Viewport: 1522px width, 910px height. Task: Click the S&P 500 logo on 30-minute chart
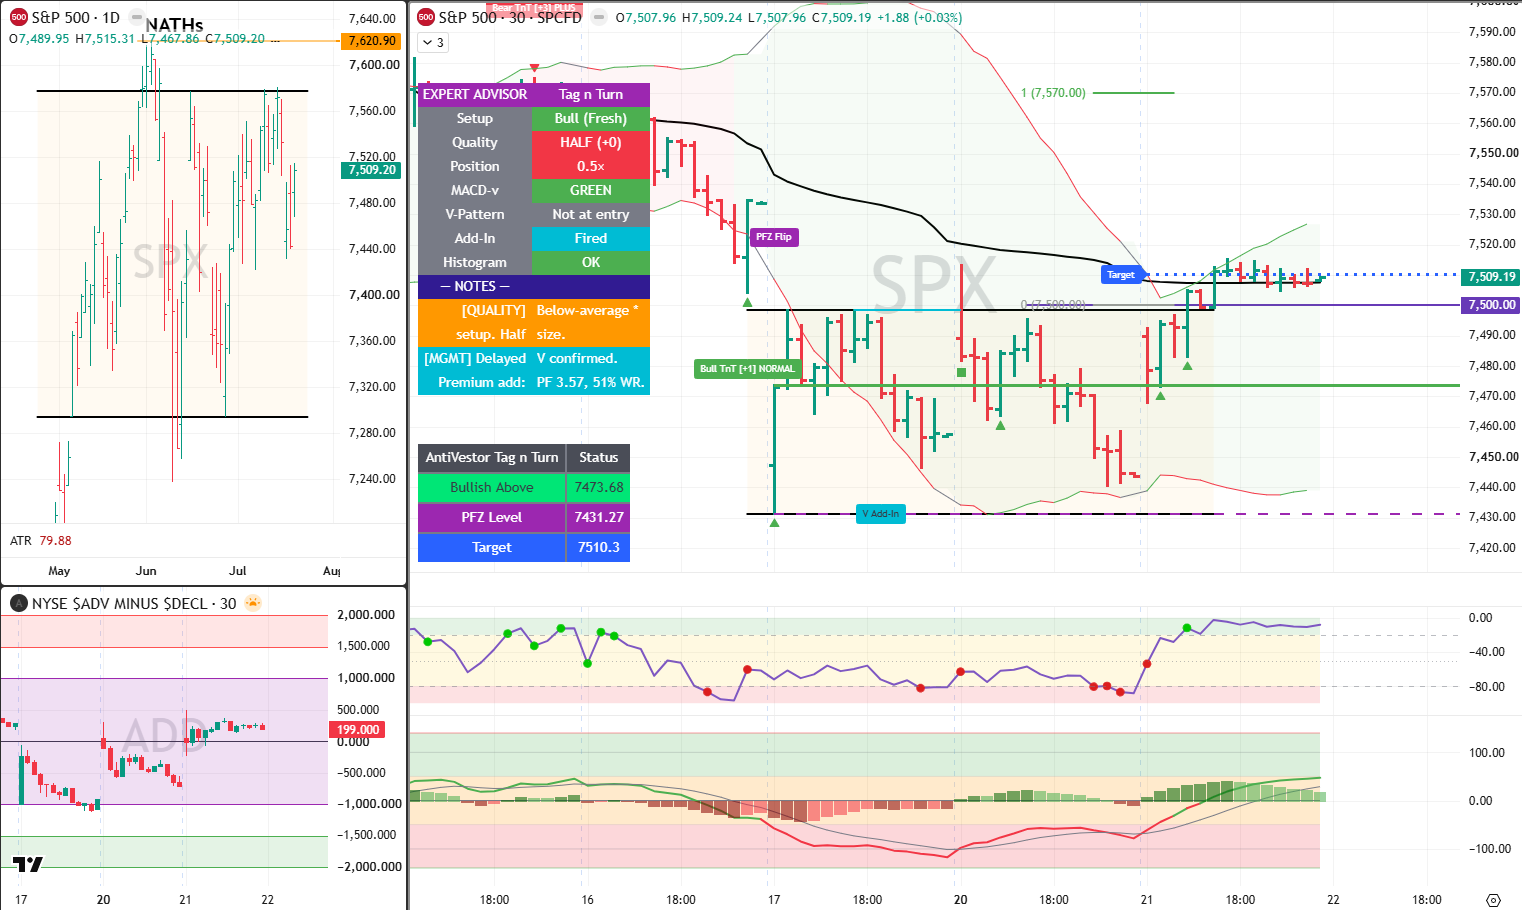(426, 17)
